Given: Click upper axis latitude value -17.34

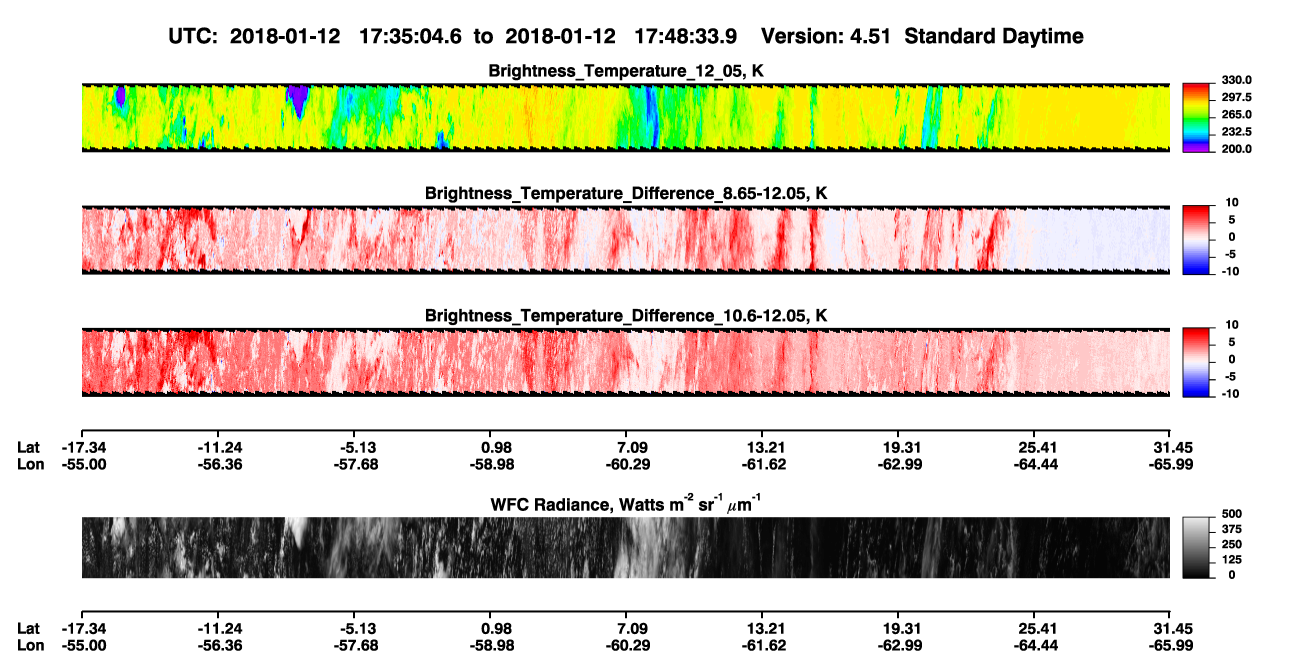Looking at the screenshot, I should (x=84, y=447).
